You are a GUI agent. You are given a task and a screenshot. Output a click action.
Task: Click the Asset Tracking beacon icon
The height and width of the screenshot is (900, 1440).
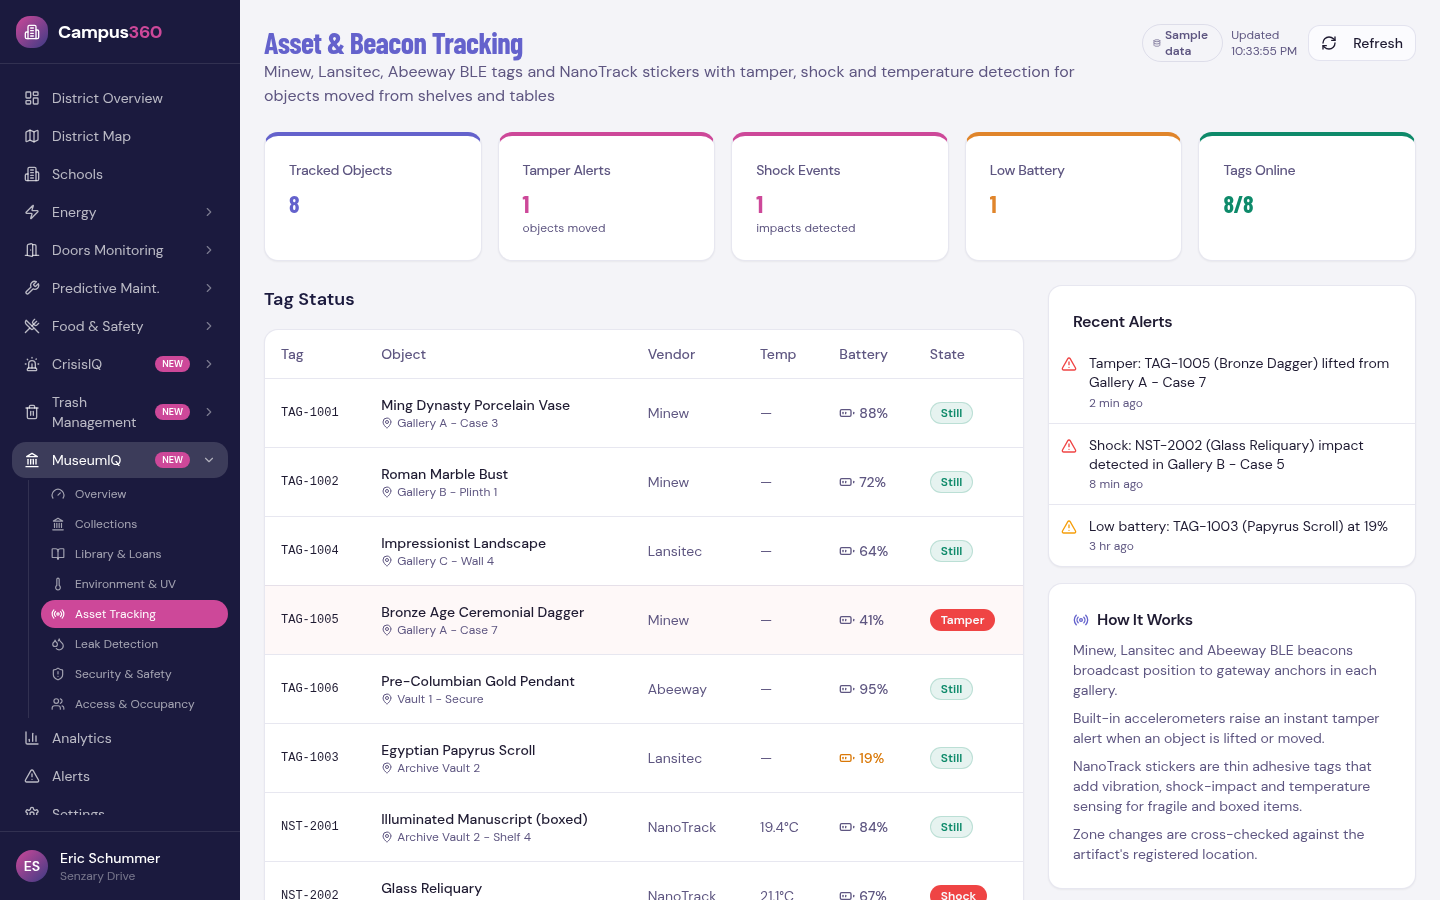click(58, 614)
